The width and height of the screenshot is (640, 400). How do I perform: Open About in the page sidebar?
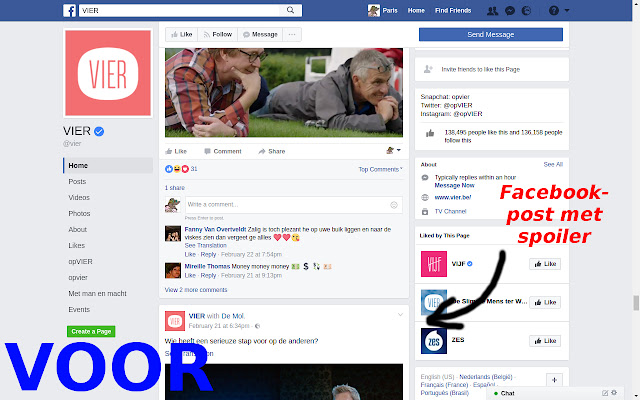[78, 229]
